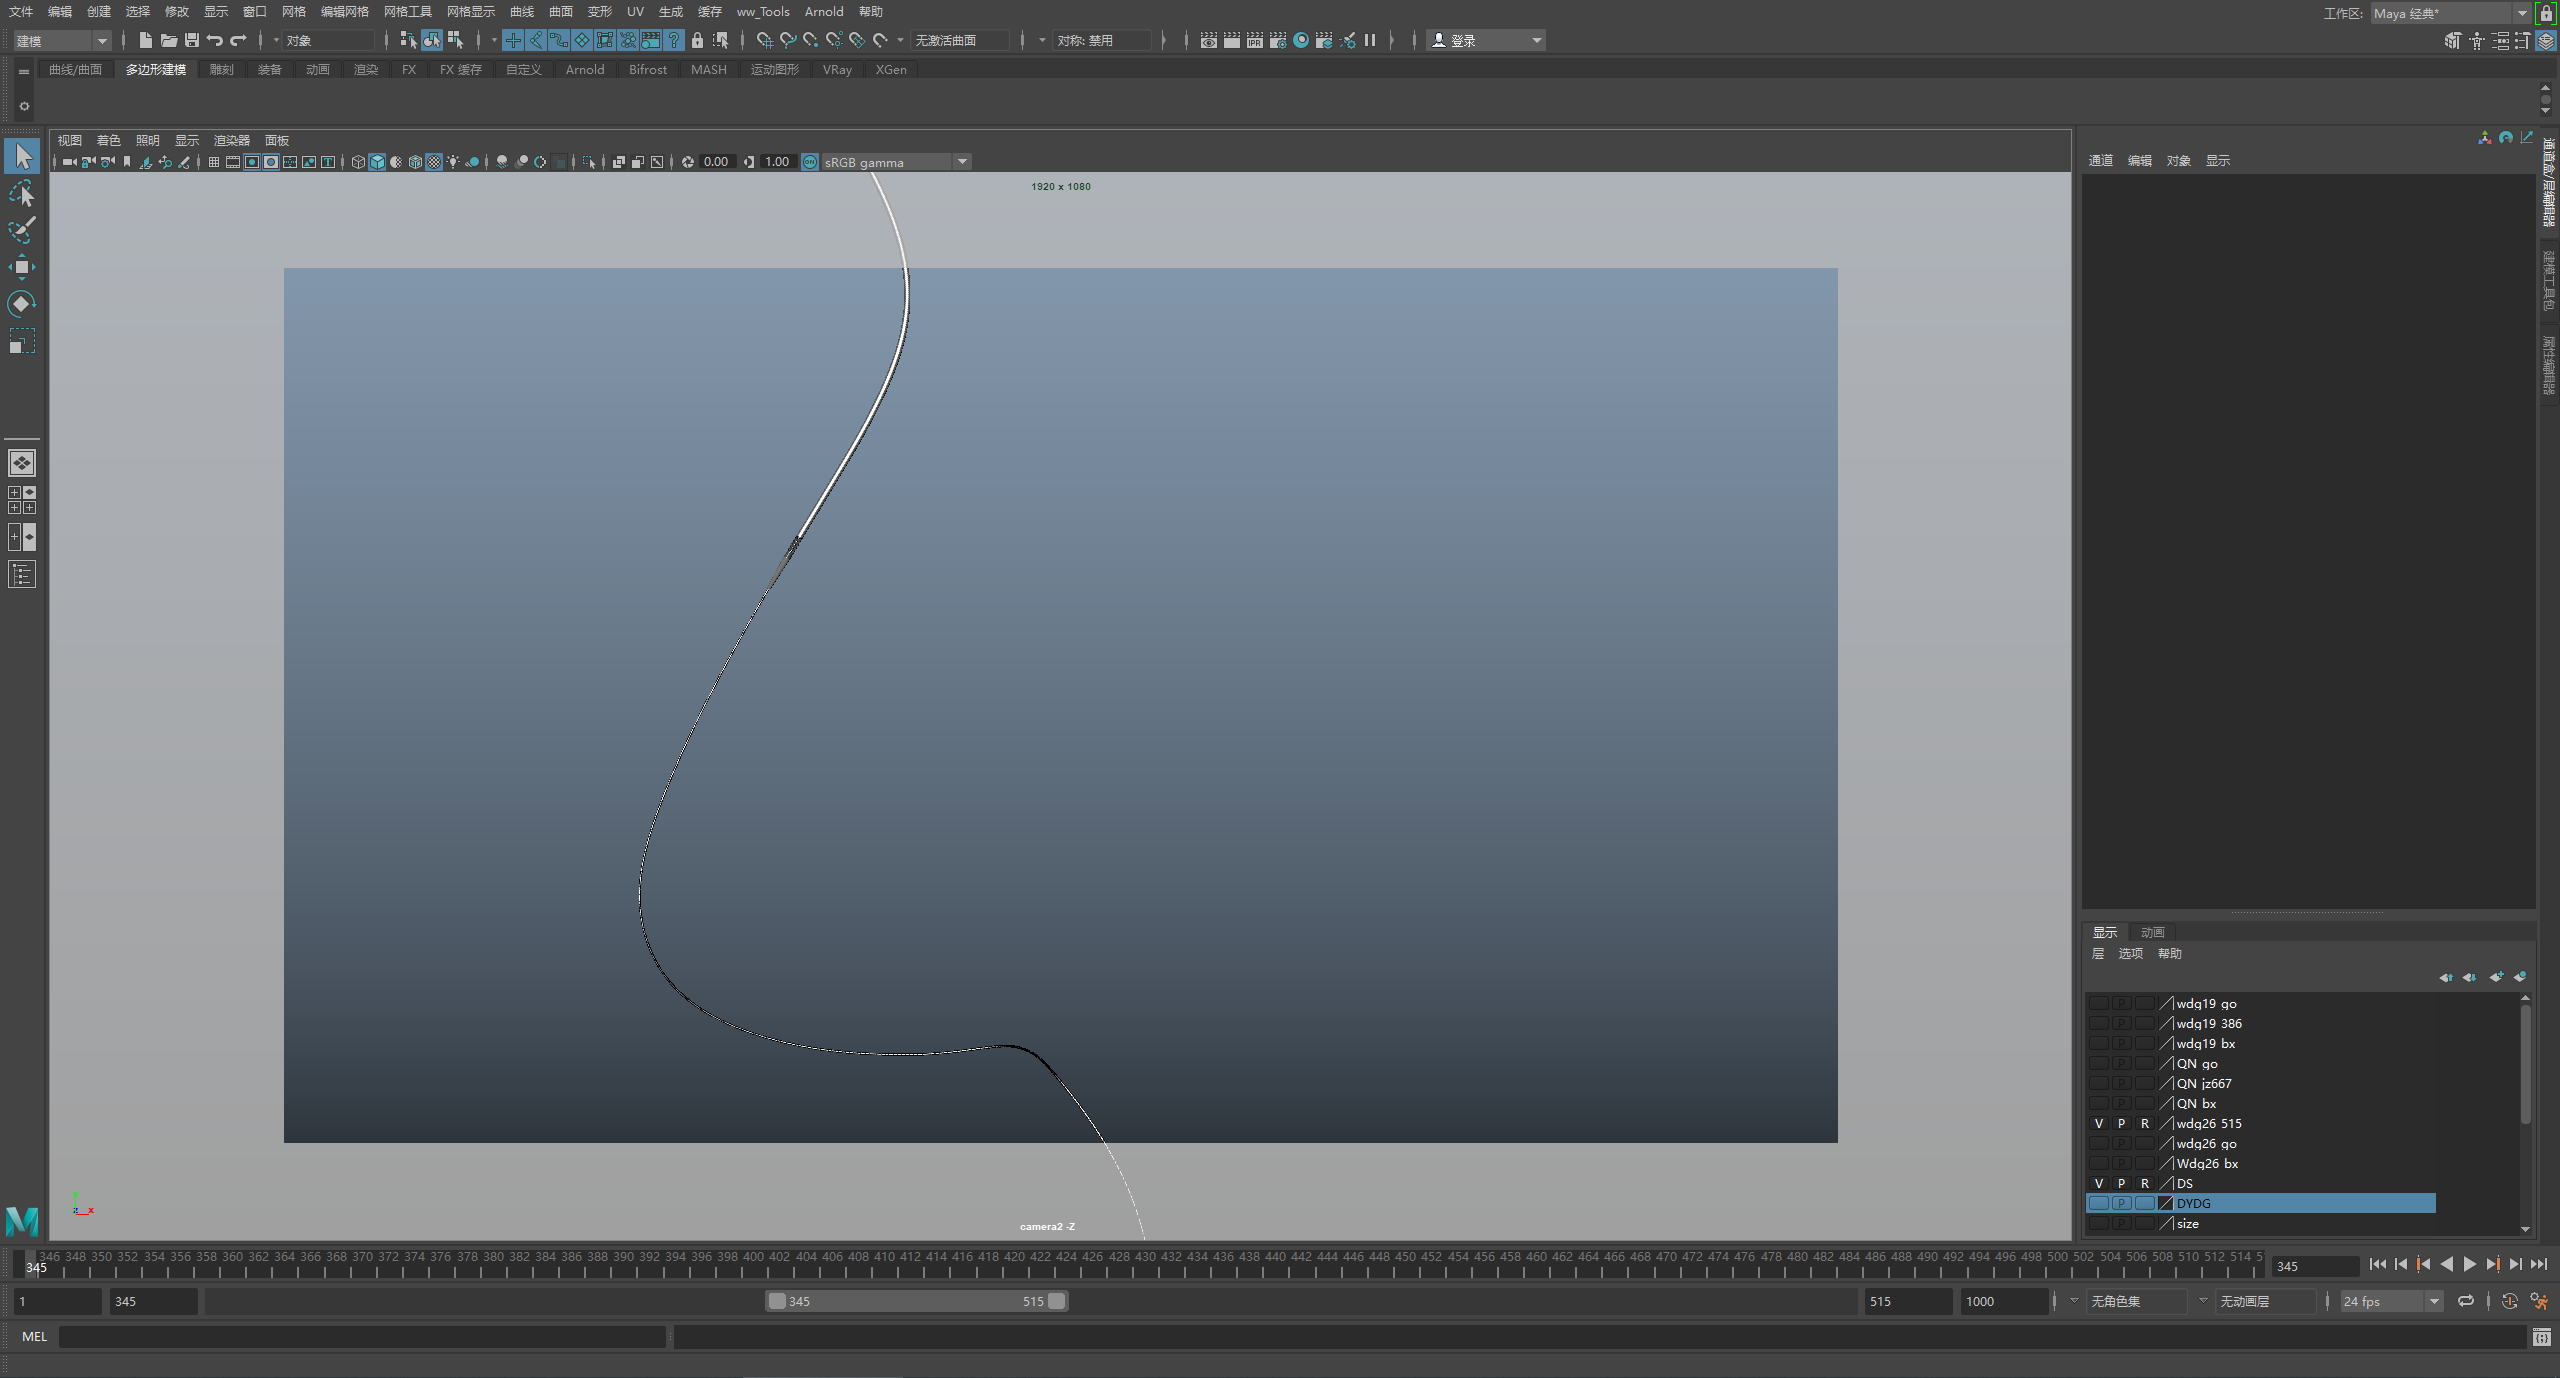The width and height of the screenshot is (2560, 1378).
Task: Open the 无动画层 animation layer dropdown
Action: click(2264, 1301)
